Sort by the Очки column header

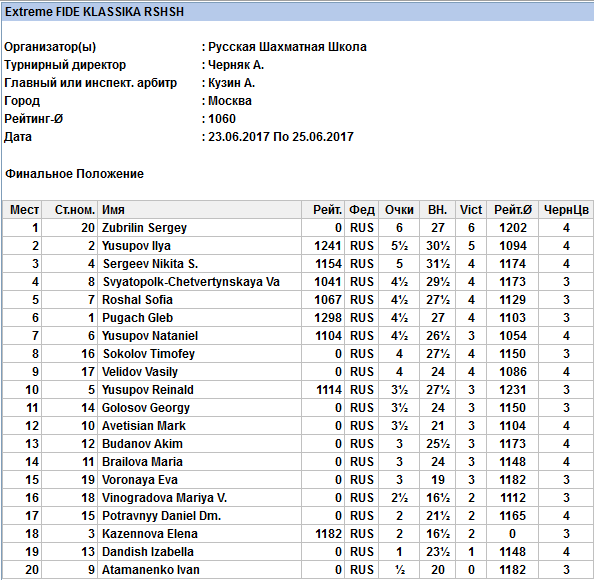[399, 209]
